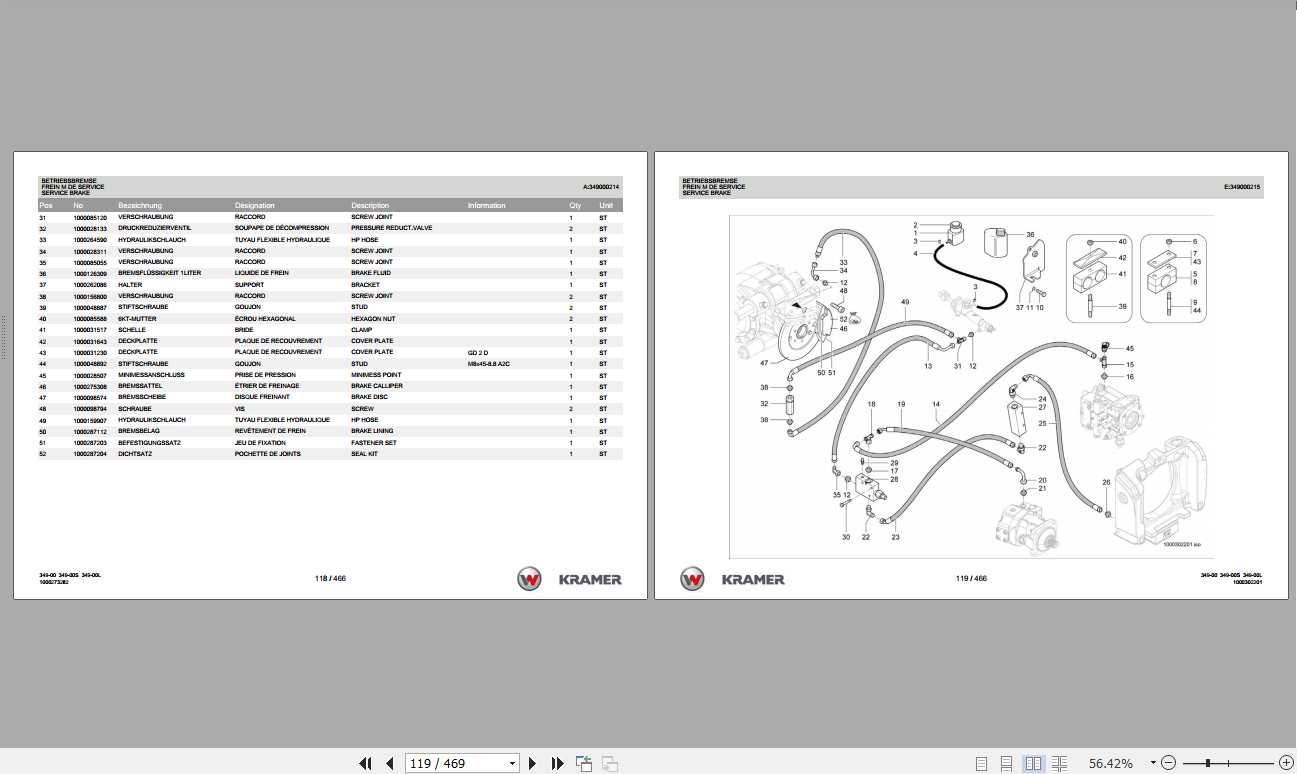The height and width of the screenshot is (774, 1297).
Task: Click part number 1000287204 in row 52
Action: click(90, 454)
